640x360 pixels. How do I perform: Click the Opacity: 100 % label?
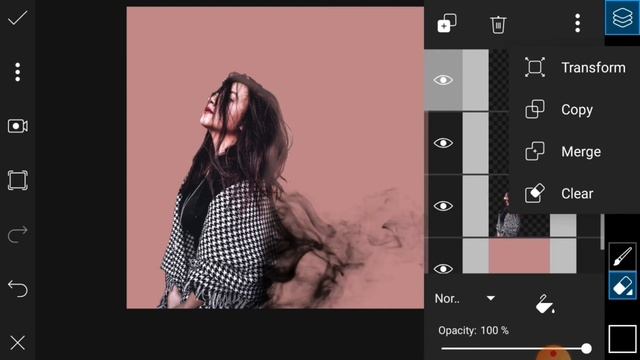[x=473, y=330]
